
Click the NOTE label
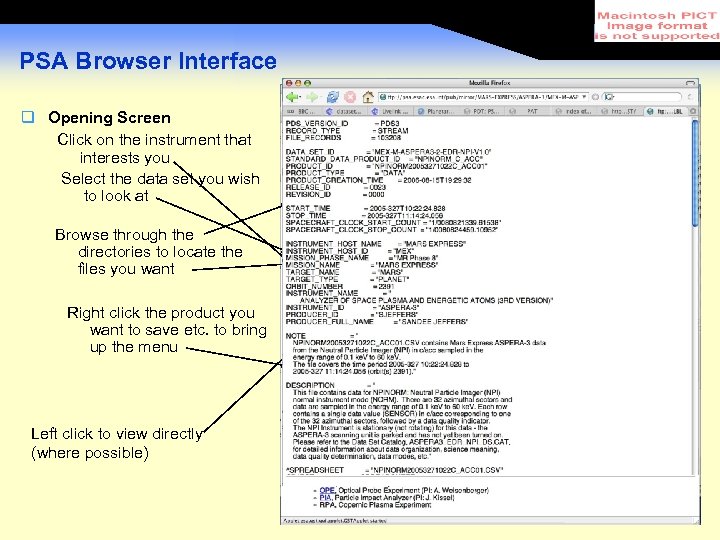295,336
